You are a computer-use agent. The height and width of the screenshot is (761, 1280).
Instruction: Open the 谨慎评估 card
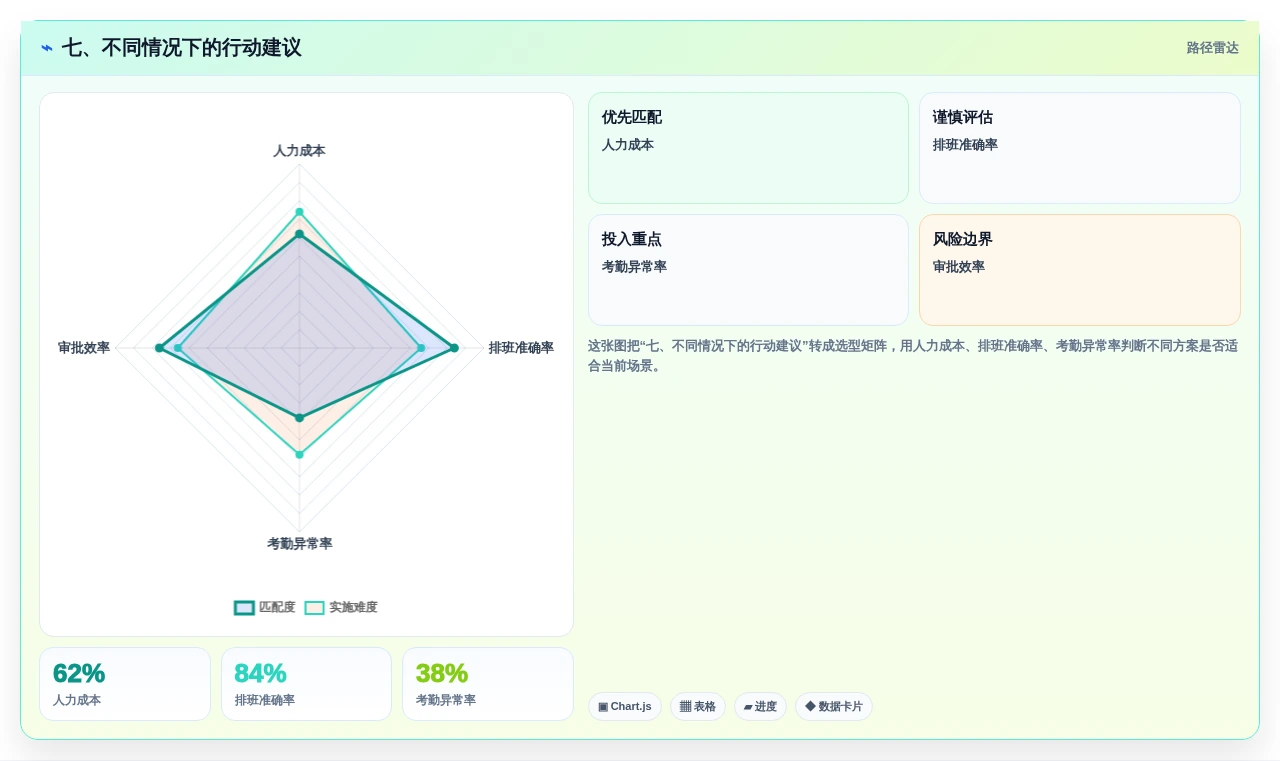[x=1080, y=148]
